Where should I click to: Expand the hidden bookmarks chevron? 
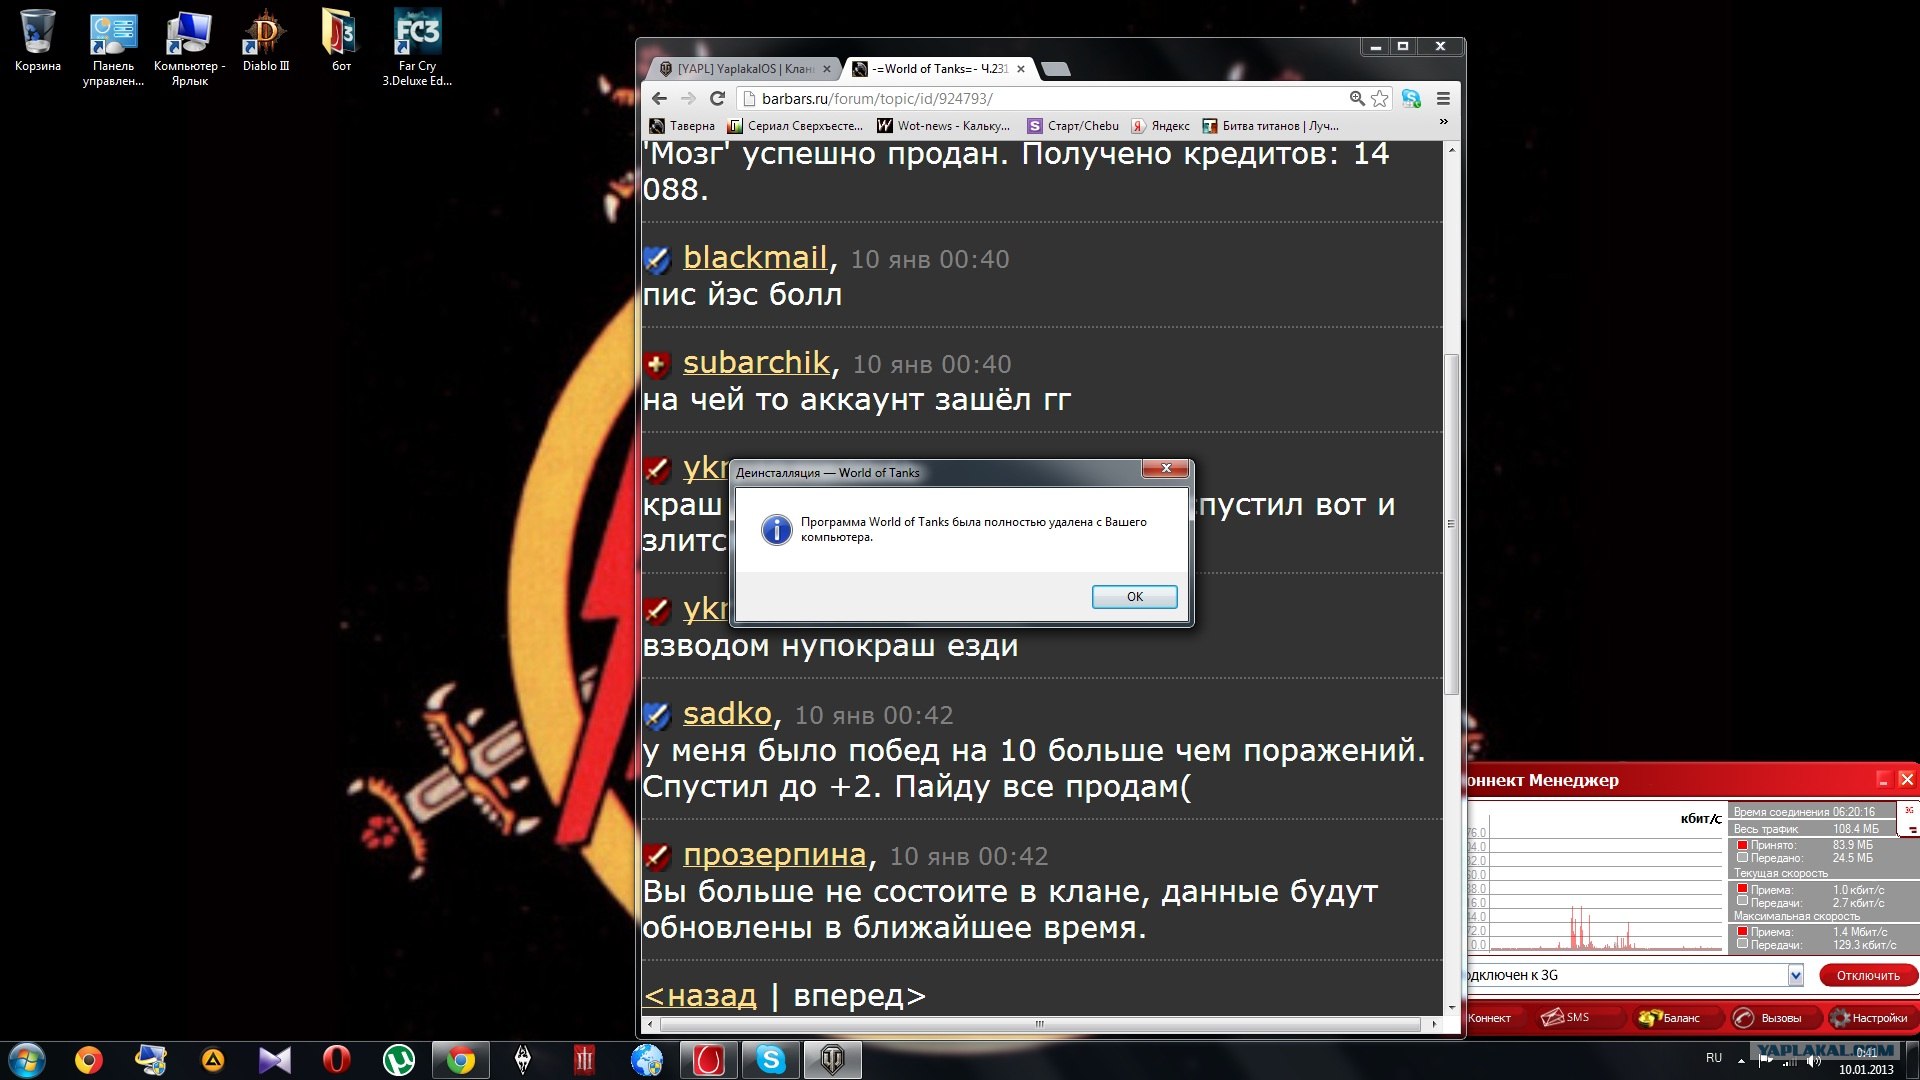coord(1443,122)
